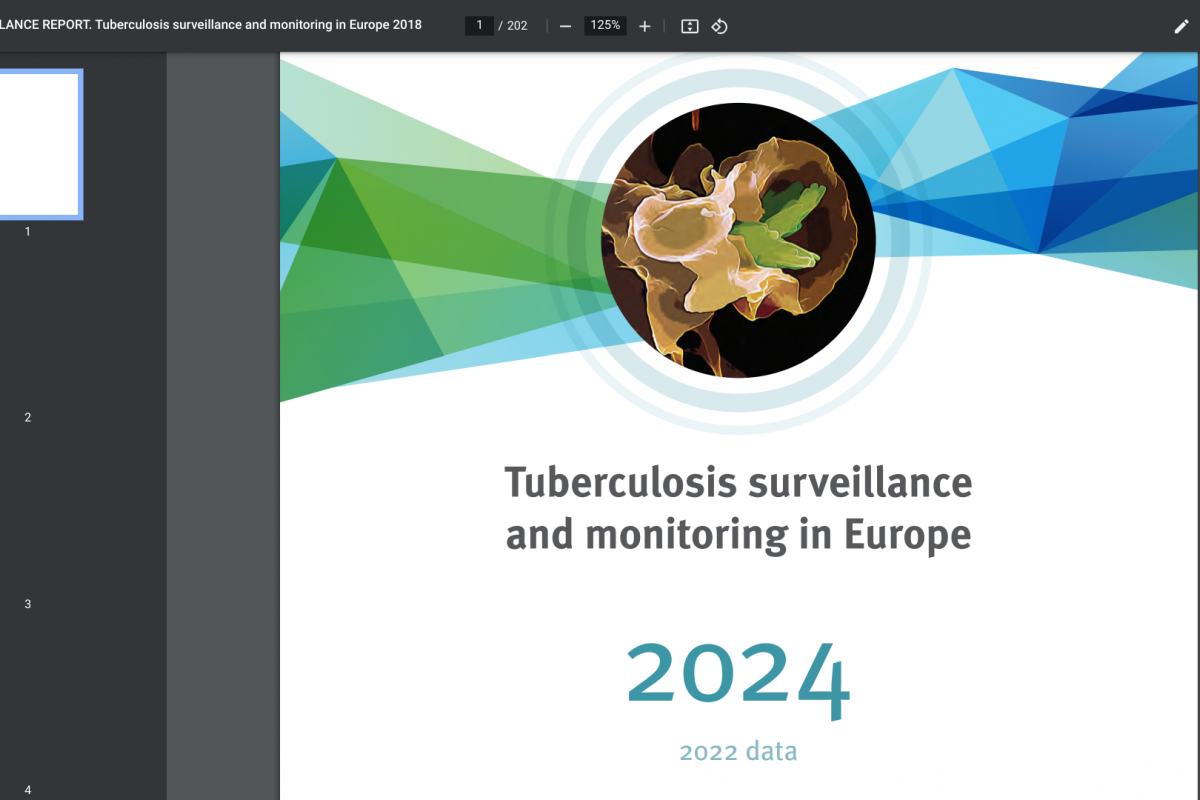Image resolution: width=1200 pixels, height=800 pixels.
Task: Click the circular microscope cover image
Action: tap(738, 240)
